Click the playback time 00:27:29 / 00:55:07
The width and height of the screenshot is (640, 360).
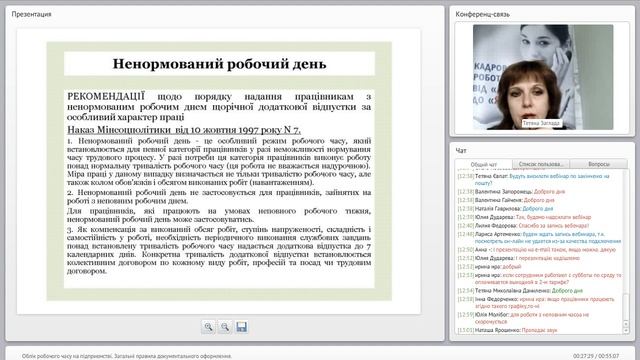pyautogui.click(x=596, y=356)
